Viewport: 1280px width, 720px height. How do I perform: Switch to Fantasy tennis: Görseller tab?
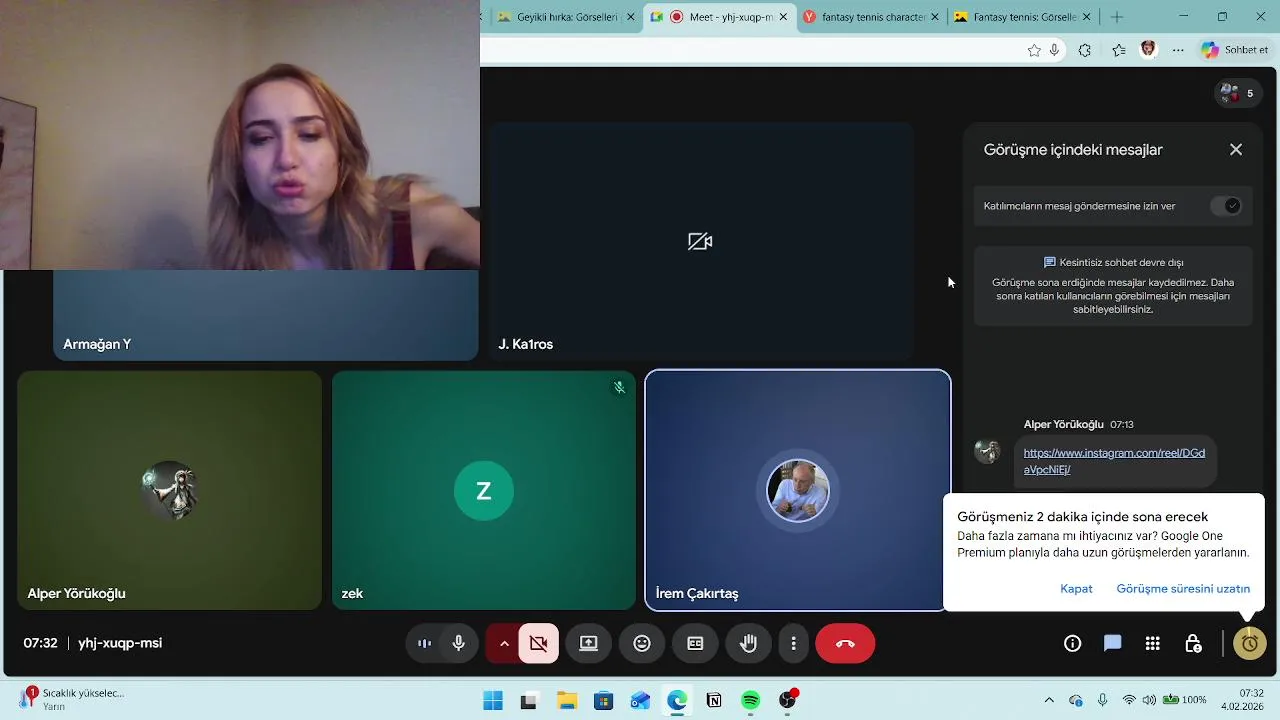(1023, 17)
